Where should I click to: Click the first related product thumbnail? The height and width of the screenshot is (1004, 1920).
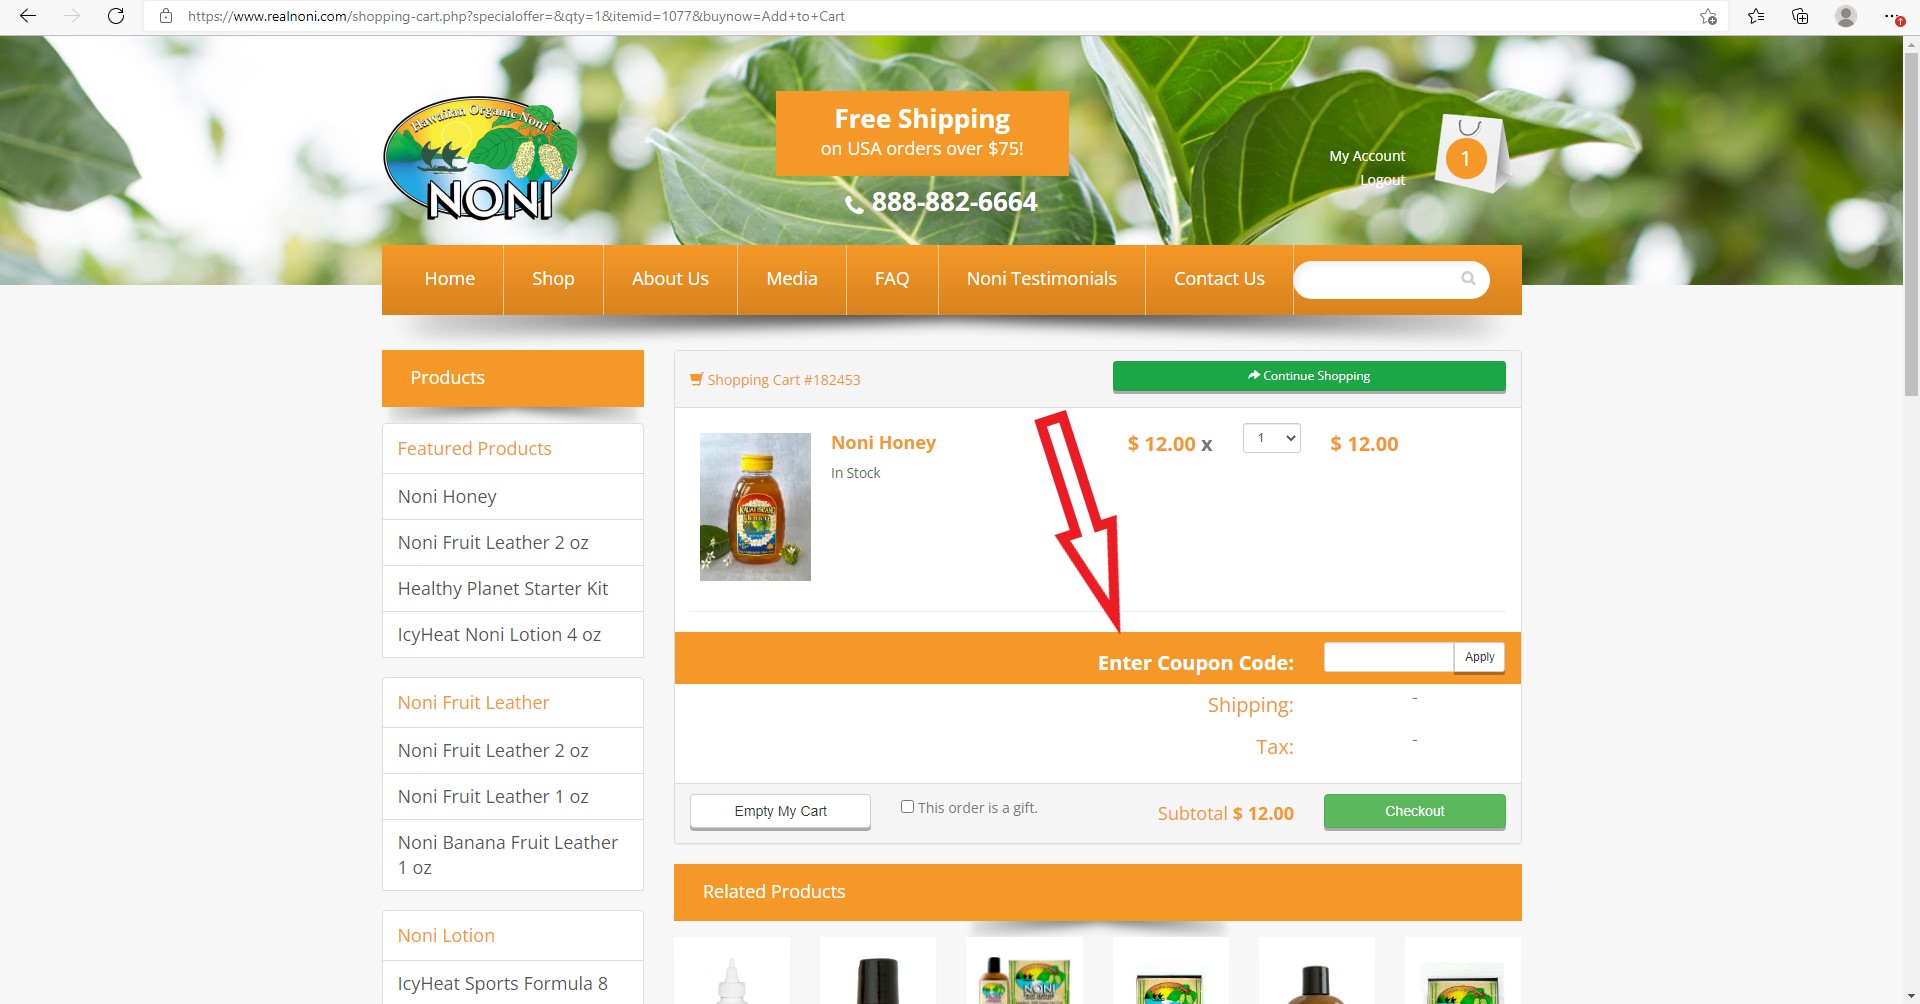[732, 970]
